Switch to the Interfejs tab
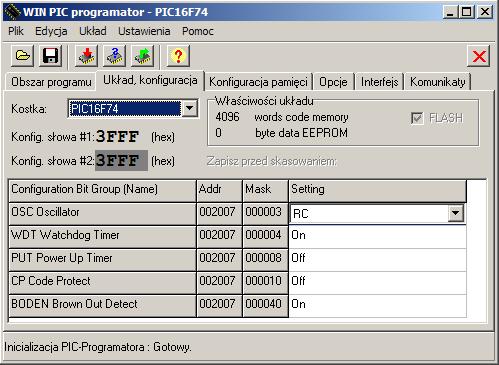499x365 pixels. coord(379,82)
